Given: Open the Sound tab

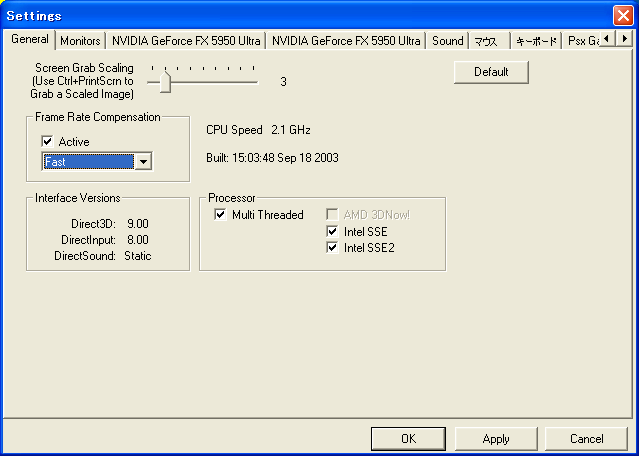Looking at the screenshot, I should click(447, 41).
